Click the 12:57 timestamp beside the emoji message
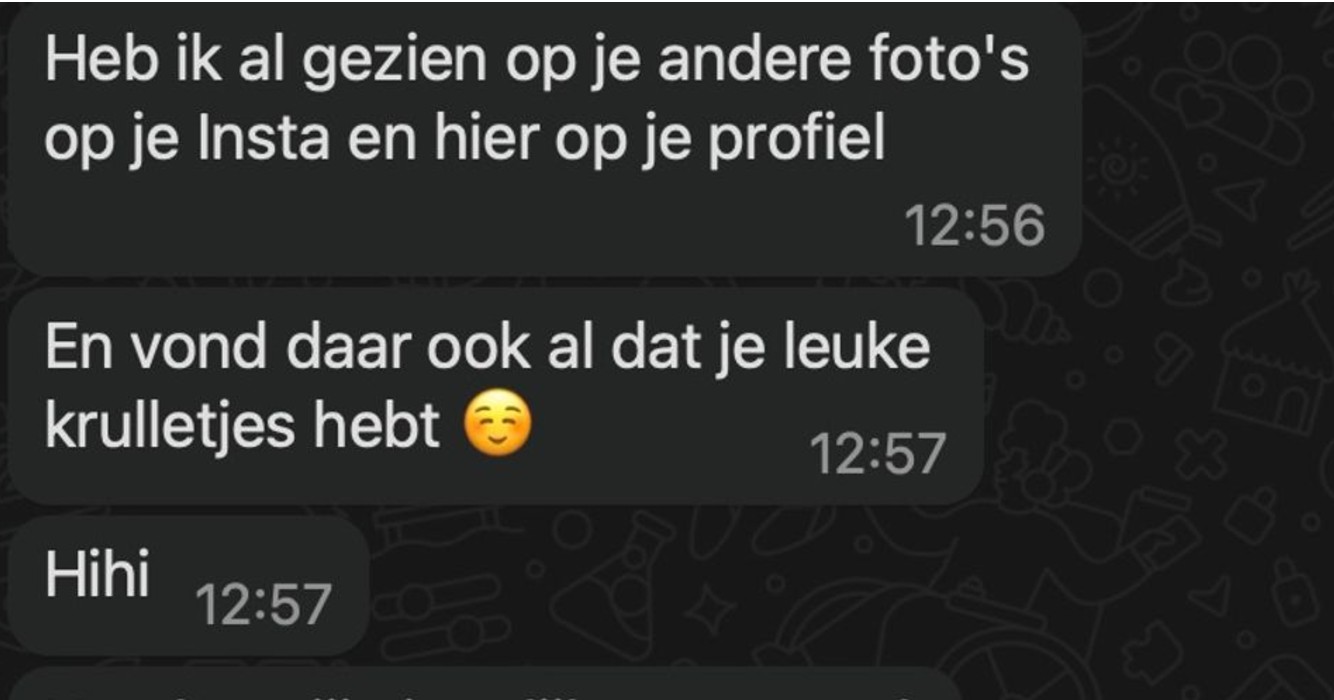Screen dimensions: 1334x700 pyautogui.click(x=876, y=455)
